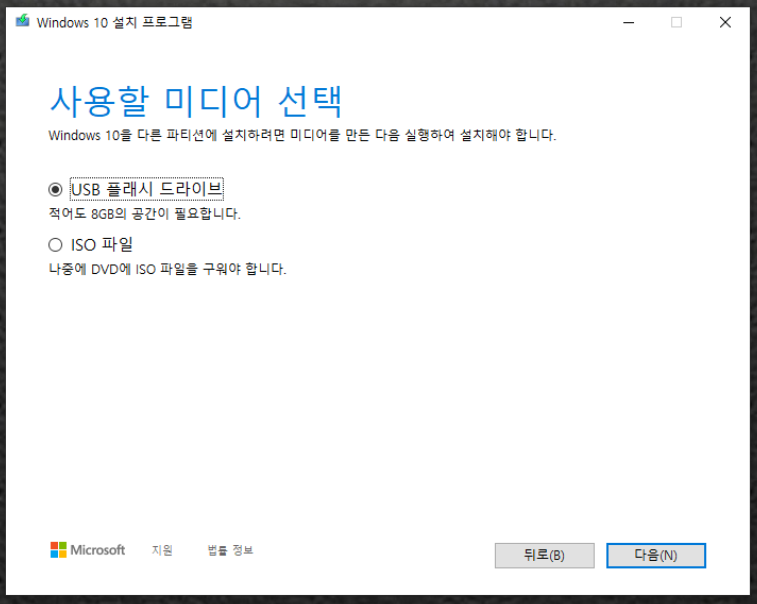The image size is (757, 604).
Task: Click the 사용할 미디어 선택 heading
Action: coord(196,102)
